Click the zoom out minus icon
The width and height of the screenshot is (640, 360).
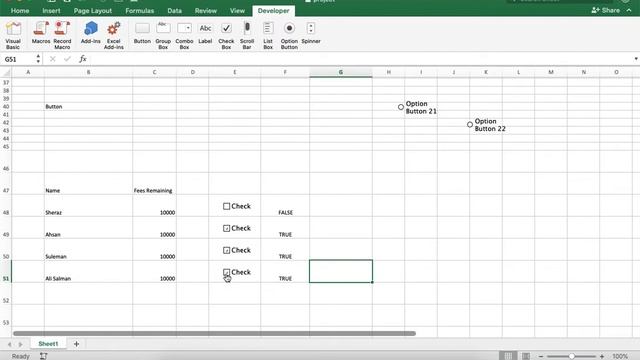tap(541, 356)
